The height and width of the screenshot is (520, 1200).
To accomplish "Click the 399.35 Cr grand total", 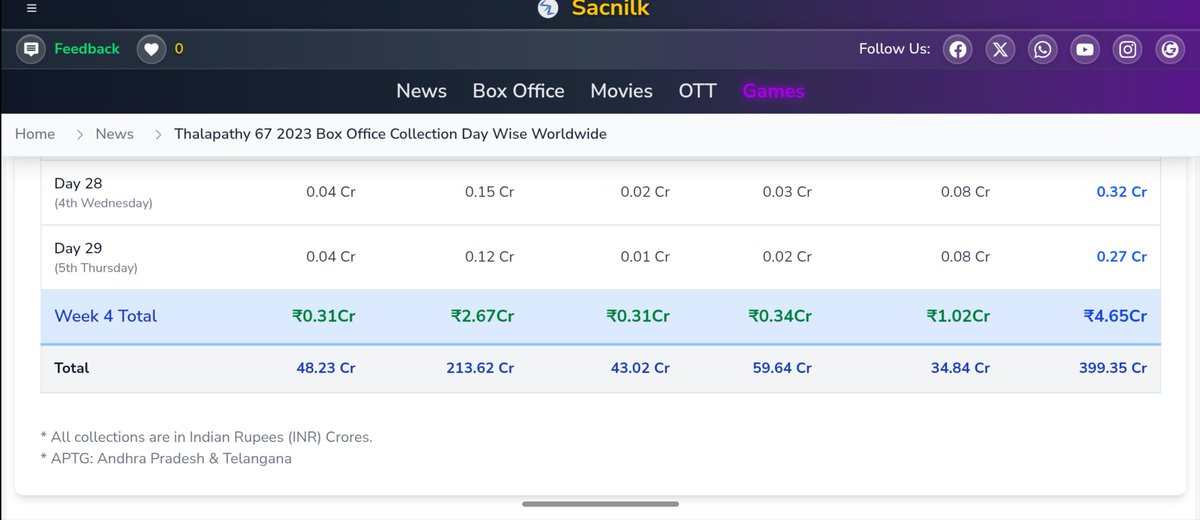I will point(1113,368).
